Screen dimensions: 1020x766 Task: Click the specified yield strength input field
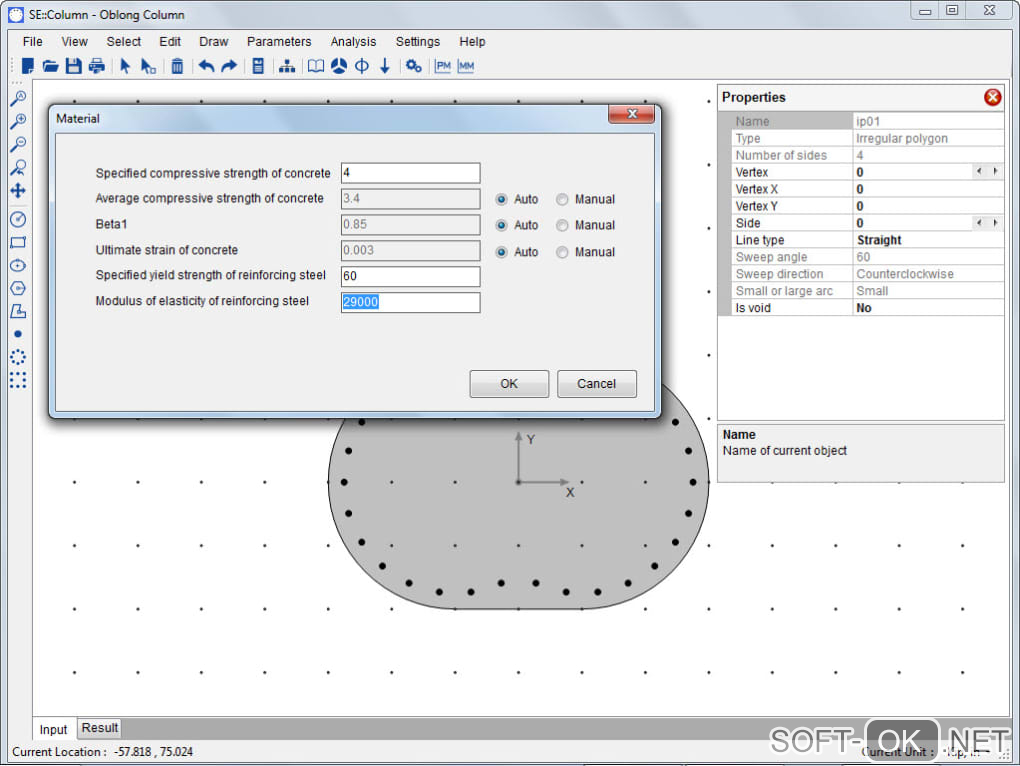click(410, 276)
